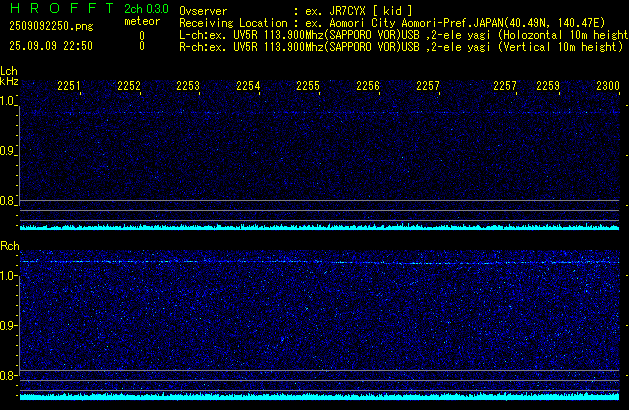Select the 2255 time marker

tap(308, 86)
